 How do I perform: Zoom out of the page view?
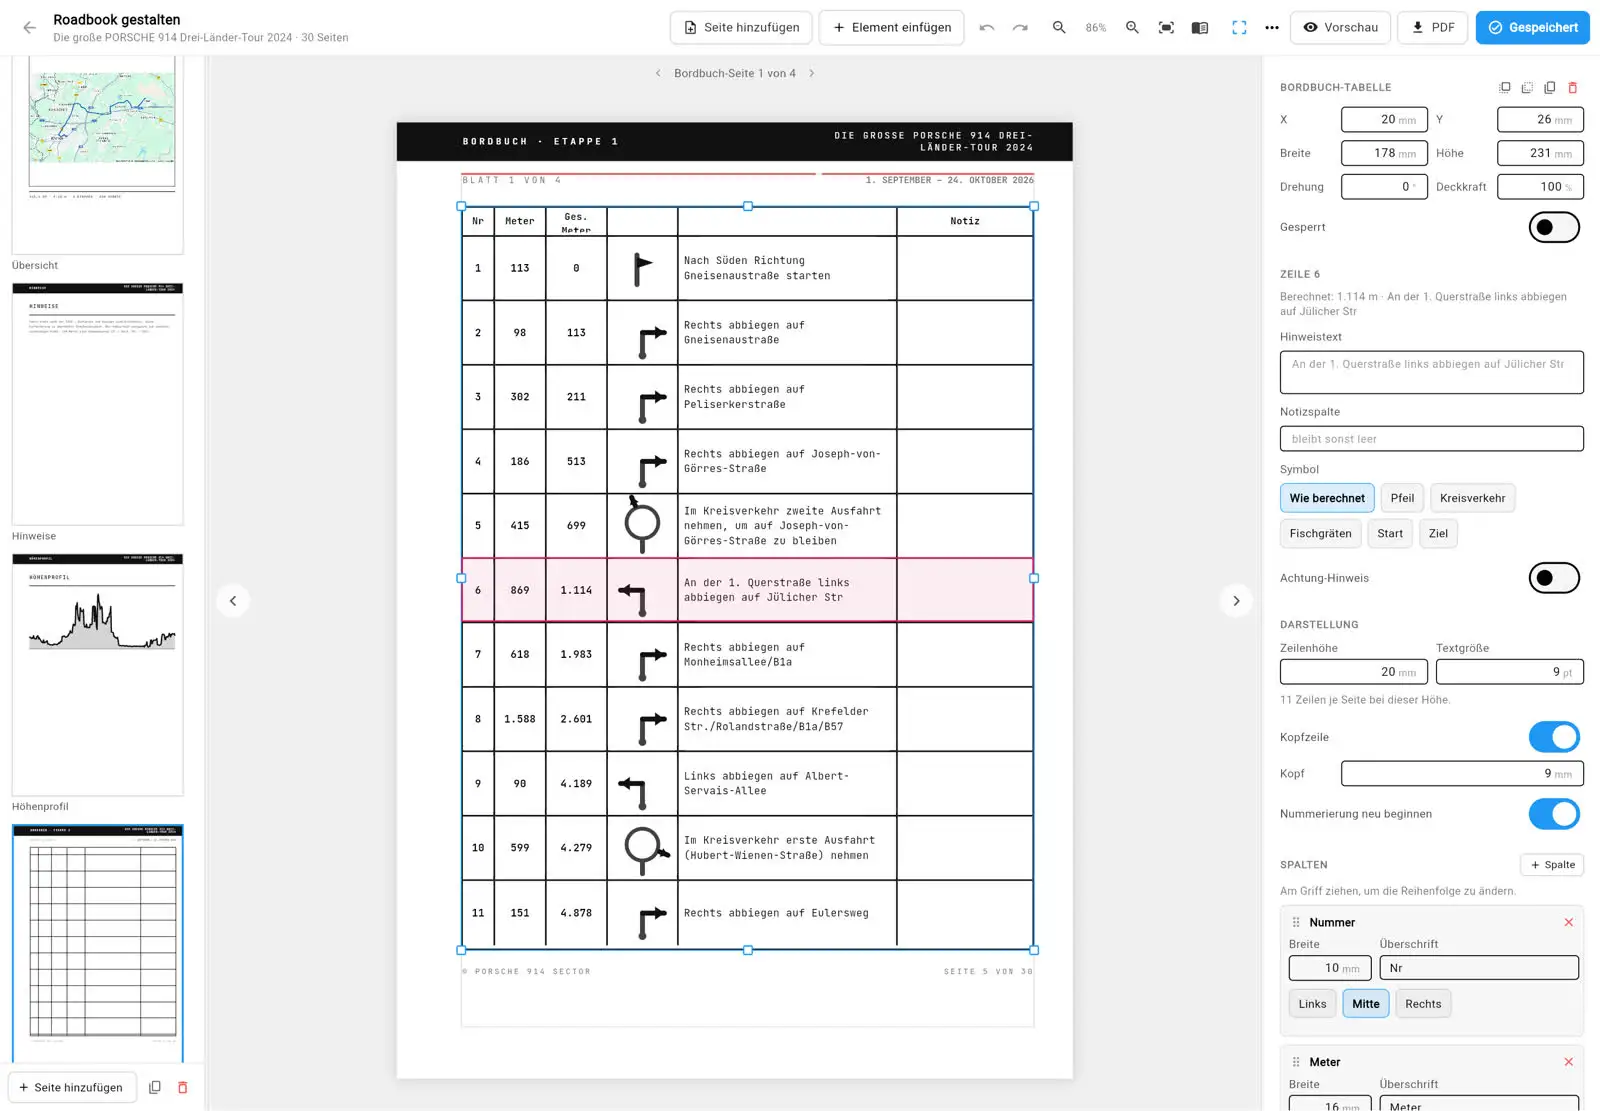1059,28
